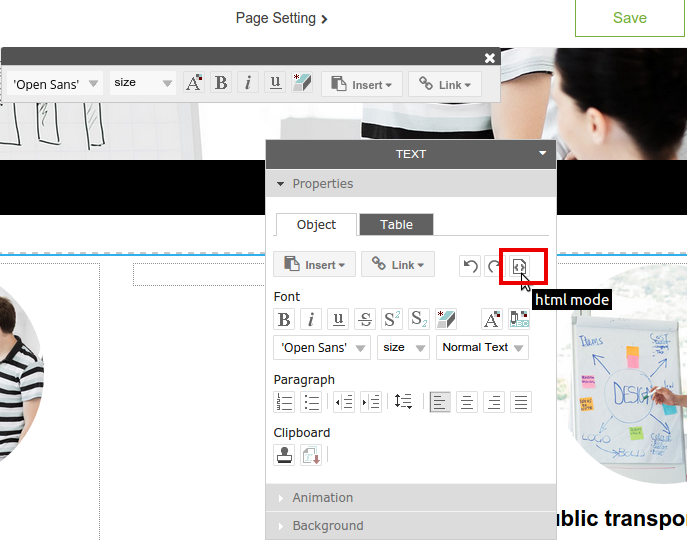This screenshot has height=540, width=687.
Task: Apply subscript formatting
Action: click(x=419, y=319)
